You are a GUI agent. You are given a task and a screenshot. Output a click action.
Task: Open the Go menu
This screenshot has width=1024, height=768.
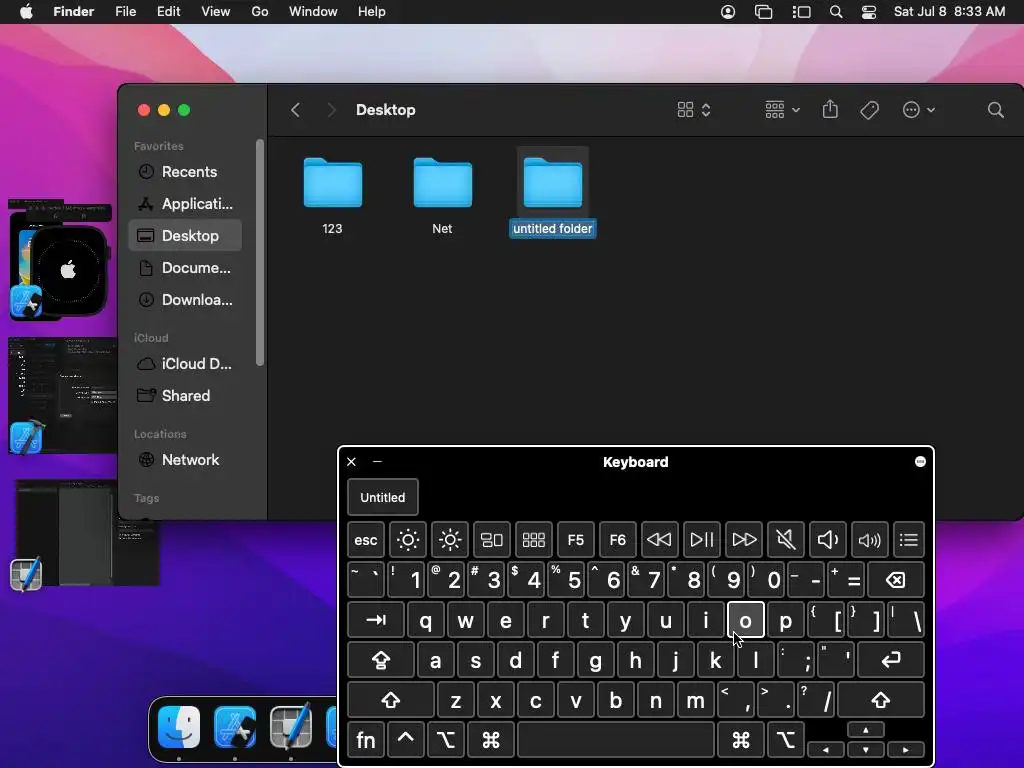(260, 12)
